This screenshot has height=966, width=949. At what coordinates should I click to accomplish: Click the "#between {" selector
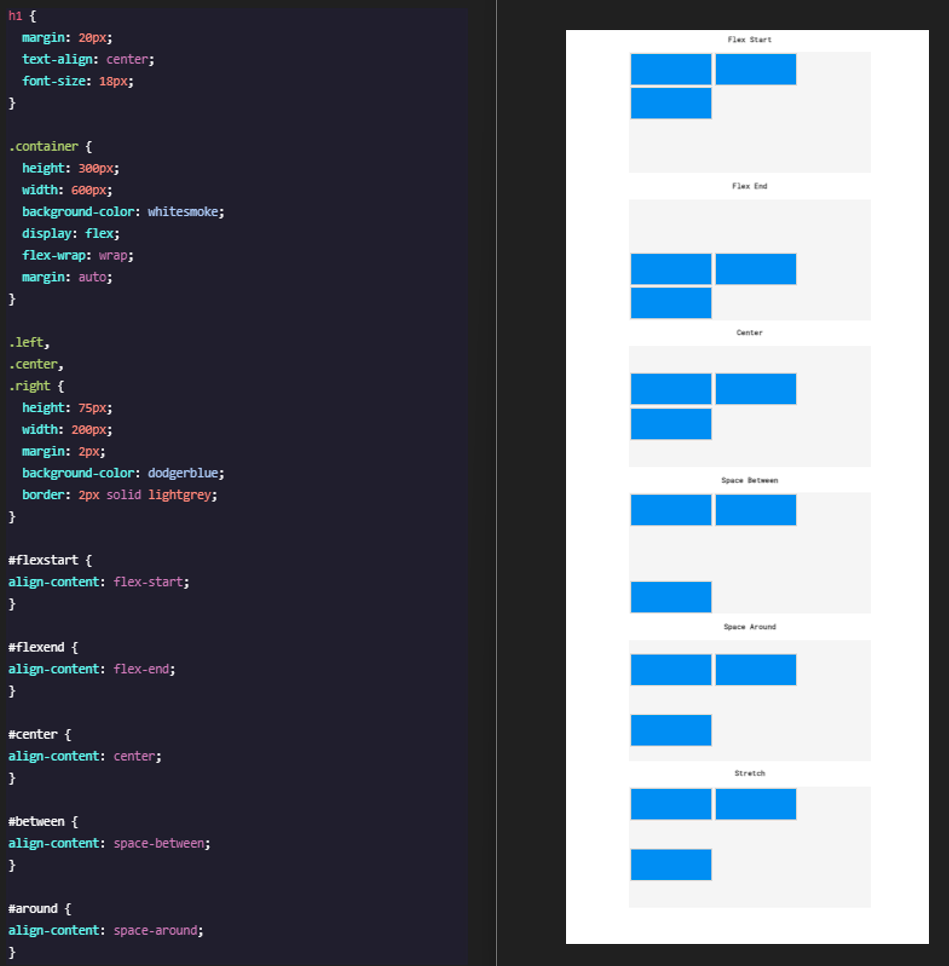pos(43,822)
